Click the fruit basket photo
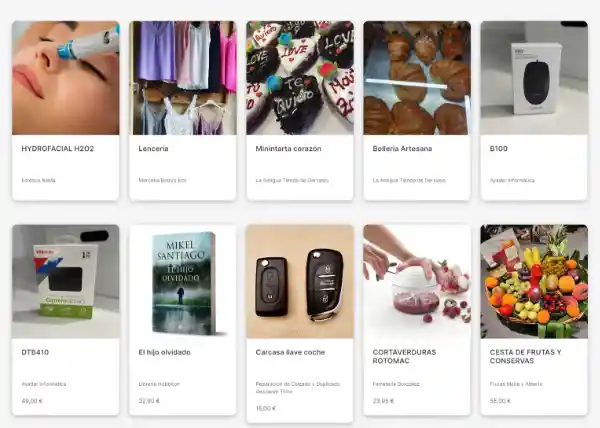Viewport: 600px width, 428px height. [x=534, y=282]
